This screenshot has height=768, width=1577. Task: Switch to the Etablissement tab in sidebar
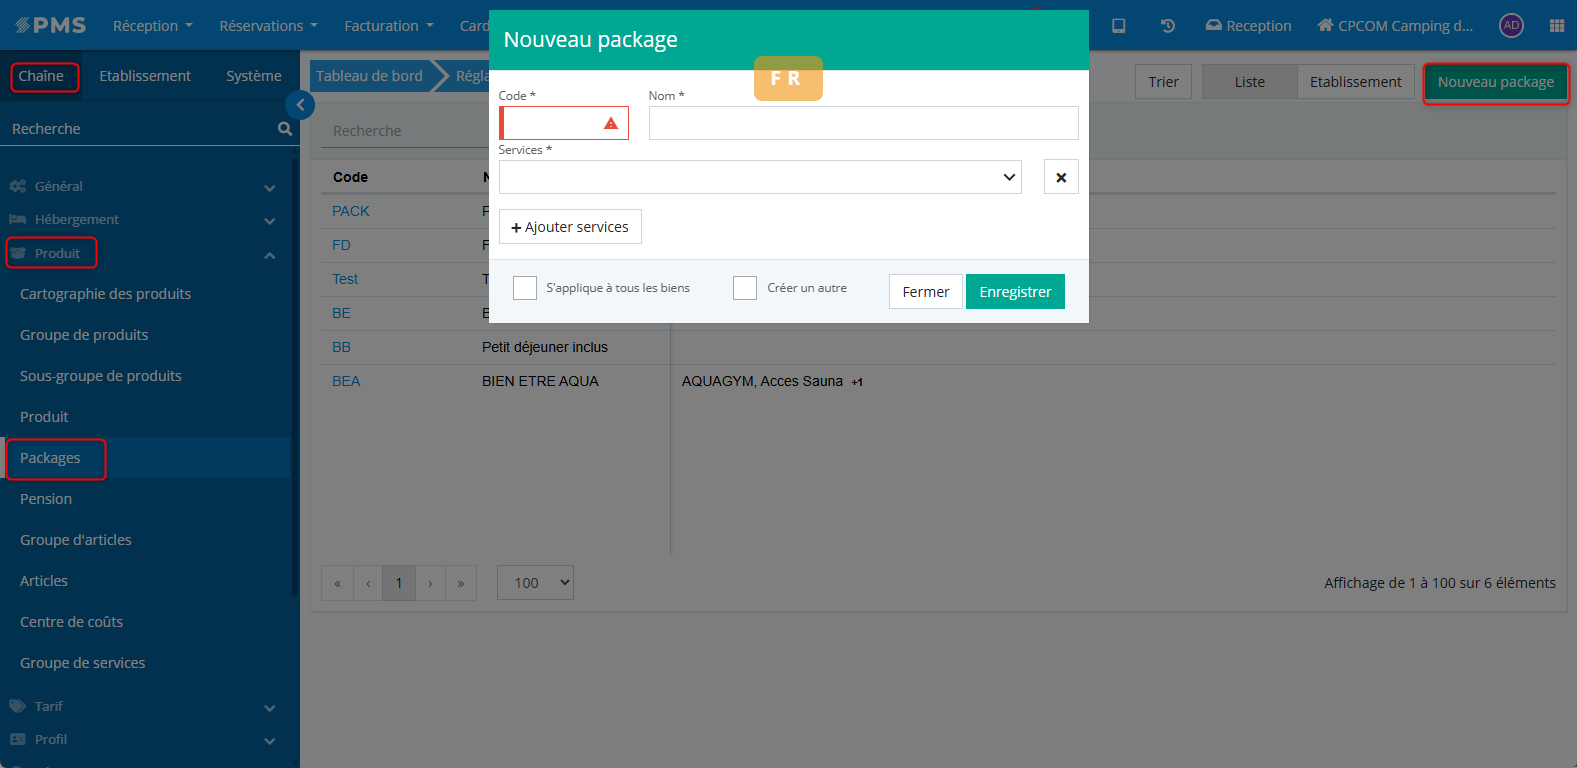click(145, 76)
